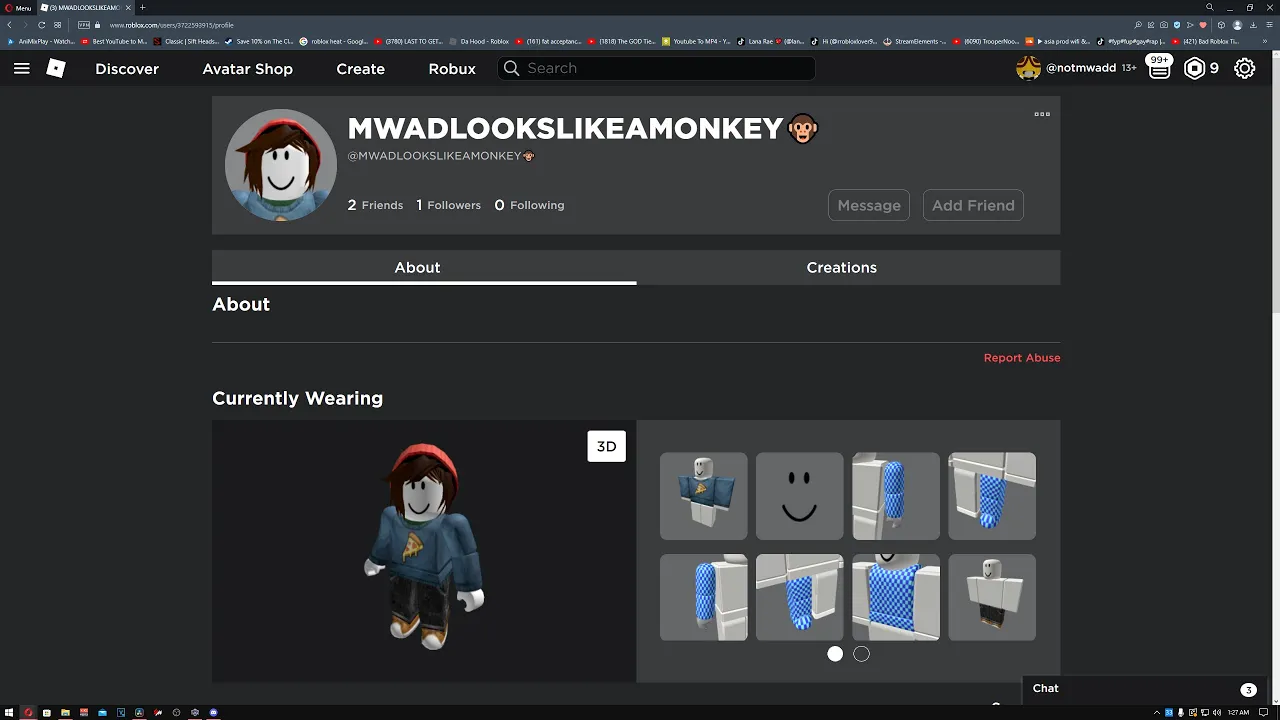
Task: Click the Roblox logo home icon
Action: click(x=56, y=68)
